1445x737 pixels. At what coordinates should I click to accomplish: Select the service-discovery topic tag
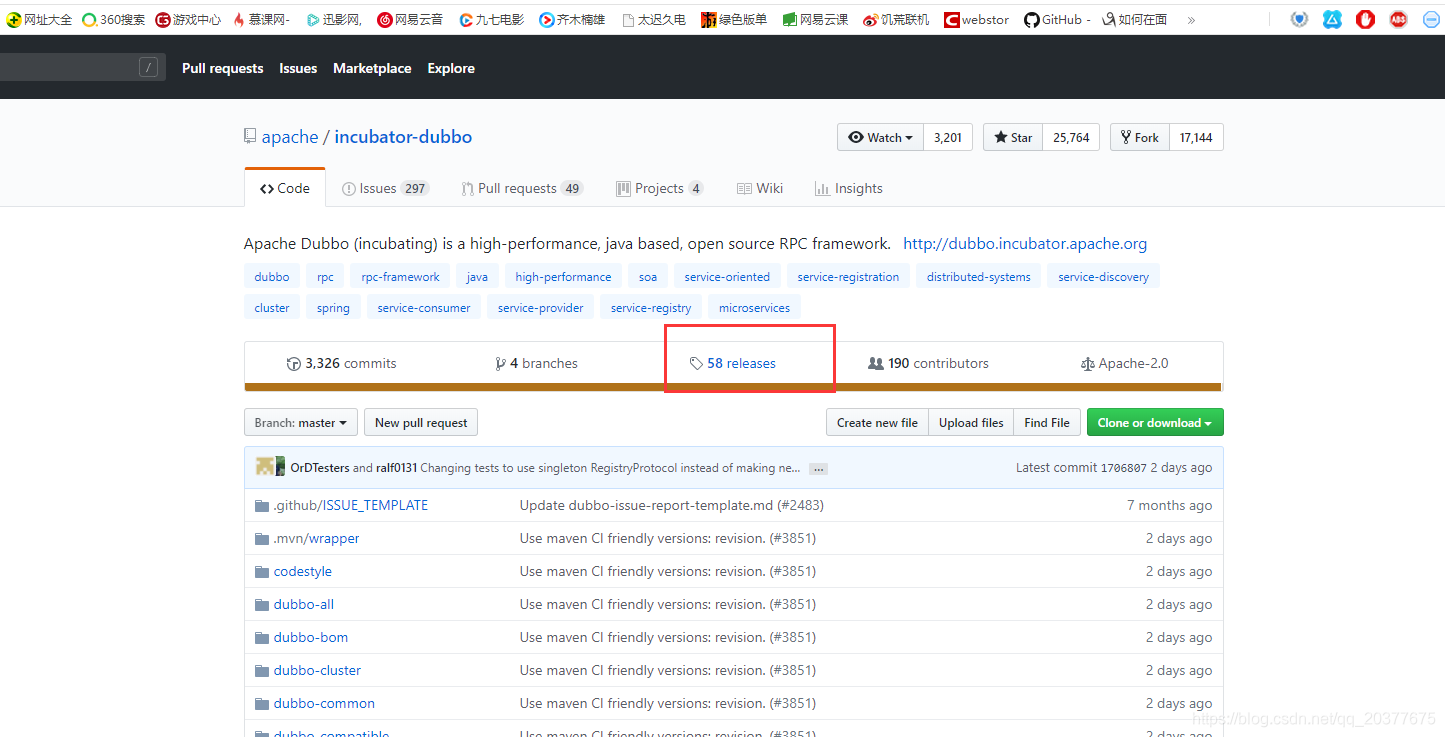coord(1103,277)
